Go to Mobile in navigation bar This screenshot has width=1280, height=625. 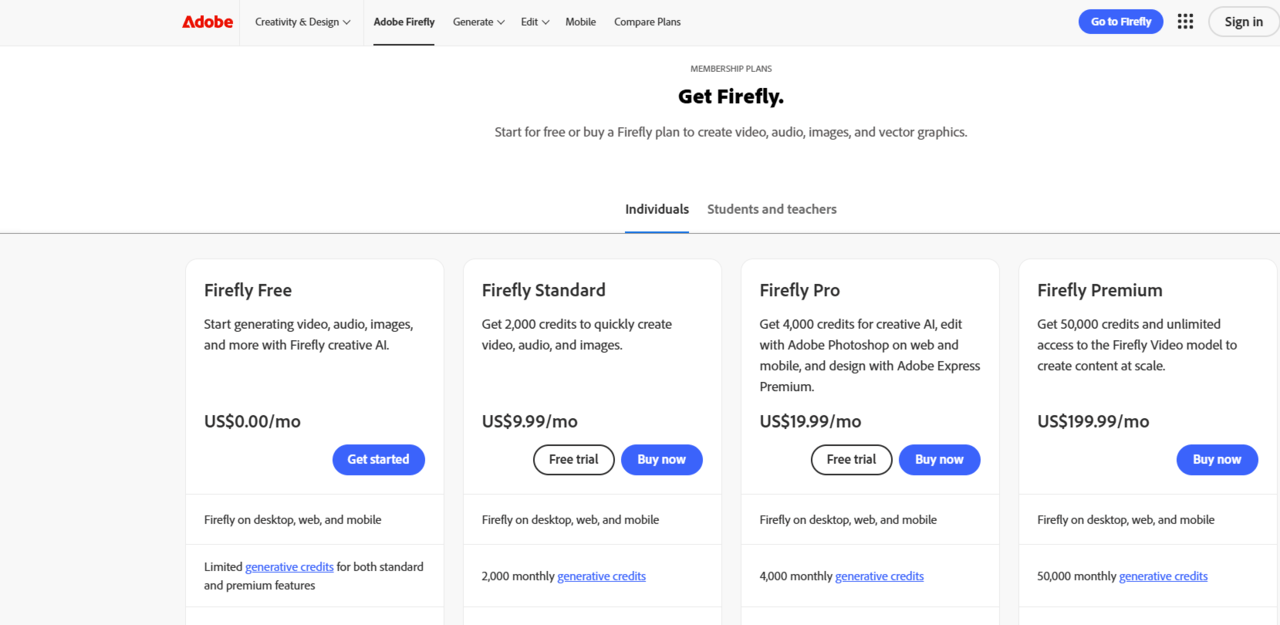(580, 22)
